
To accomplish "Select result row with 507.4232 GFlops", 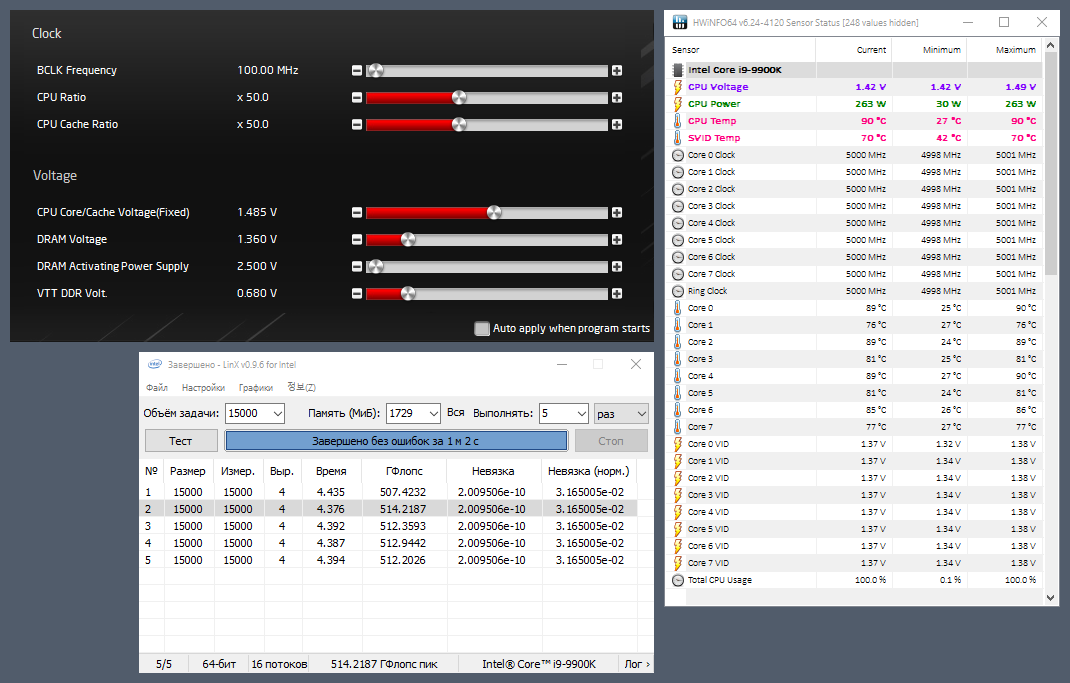I will coord(388,492).
